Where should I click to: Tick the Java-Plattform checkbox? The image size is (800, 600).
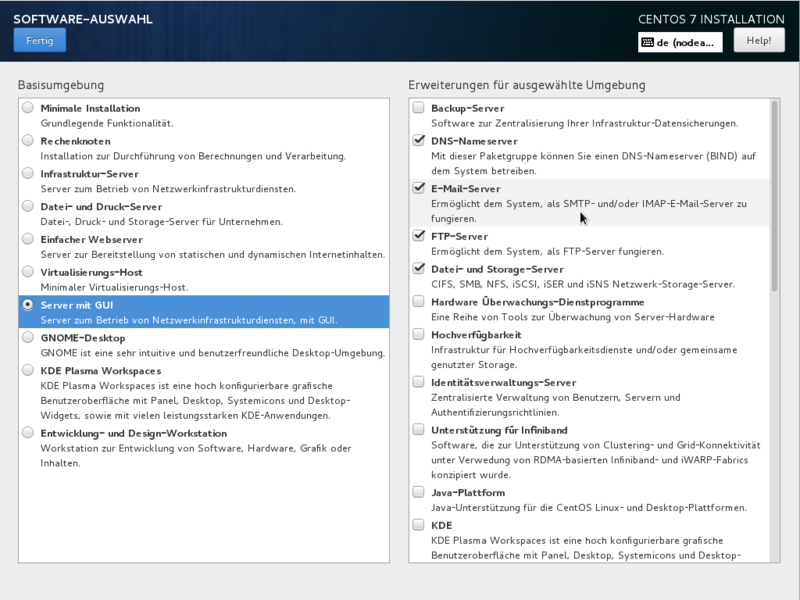pyautogui.click(x=418, y=492)
